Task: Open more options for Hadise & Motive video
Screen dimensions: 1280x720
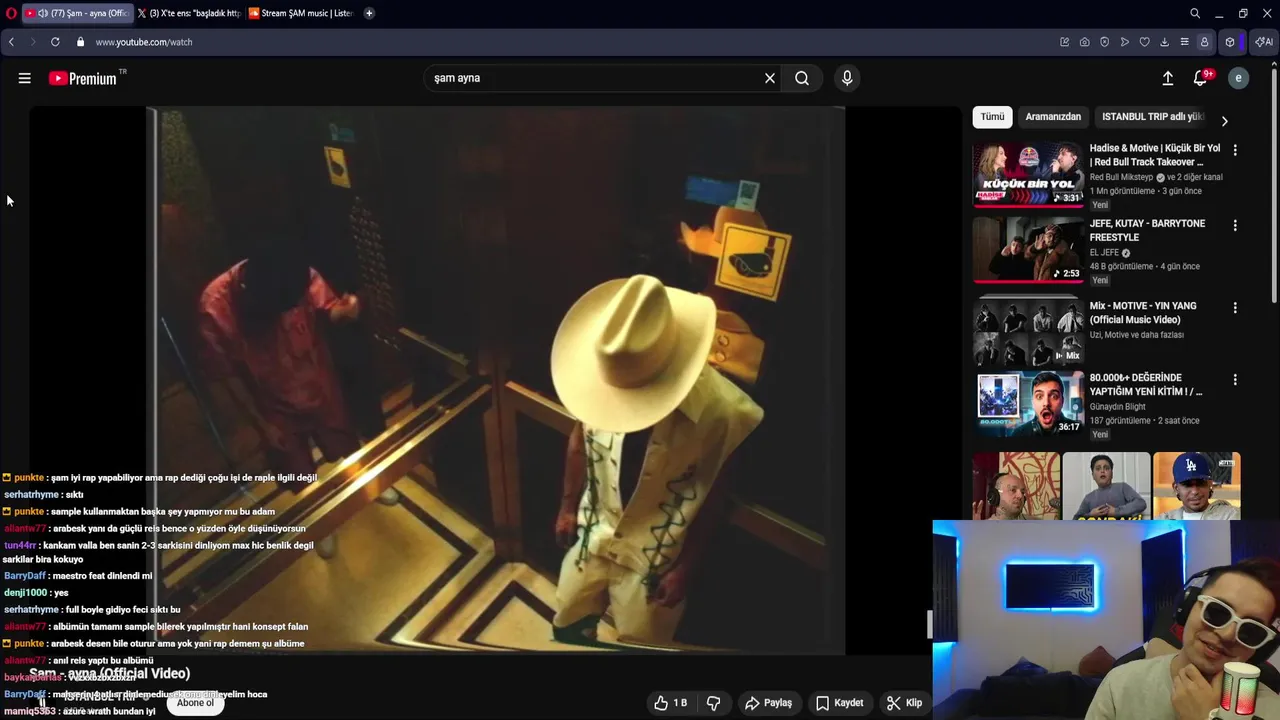Action: tap(1235, 150)
